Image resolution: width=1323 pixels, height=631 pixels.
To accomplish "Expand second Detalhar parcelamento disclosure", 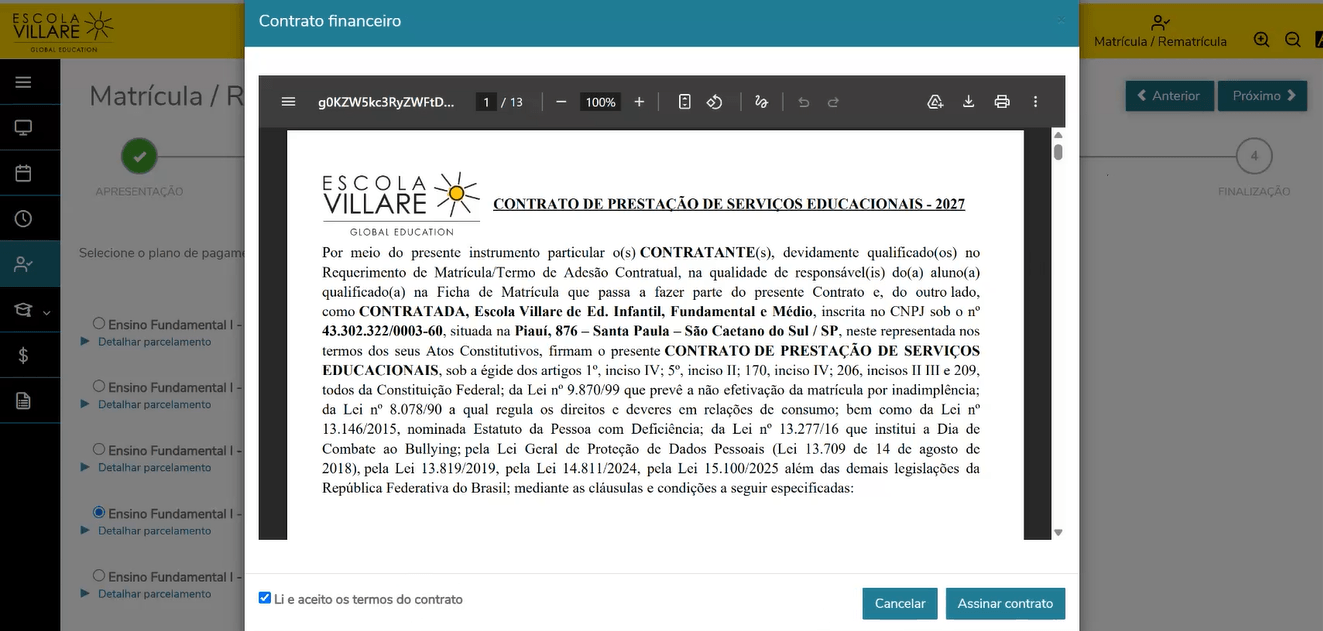I will [146, 405].
